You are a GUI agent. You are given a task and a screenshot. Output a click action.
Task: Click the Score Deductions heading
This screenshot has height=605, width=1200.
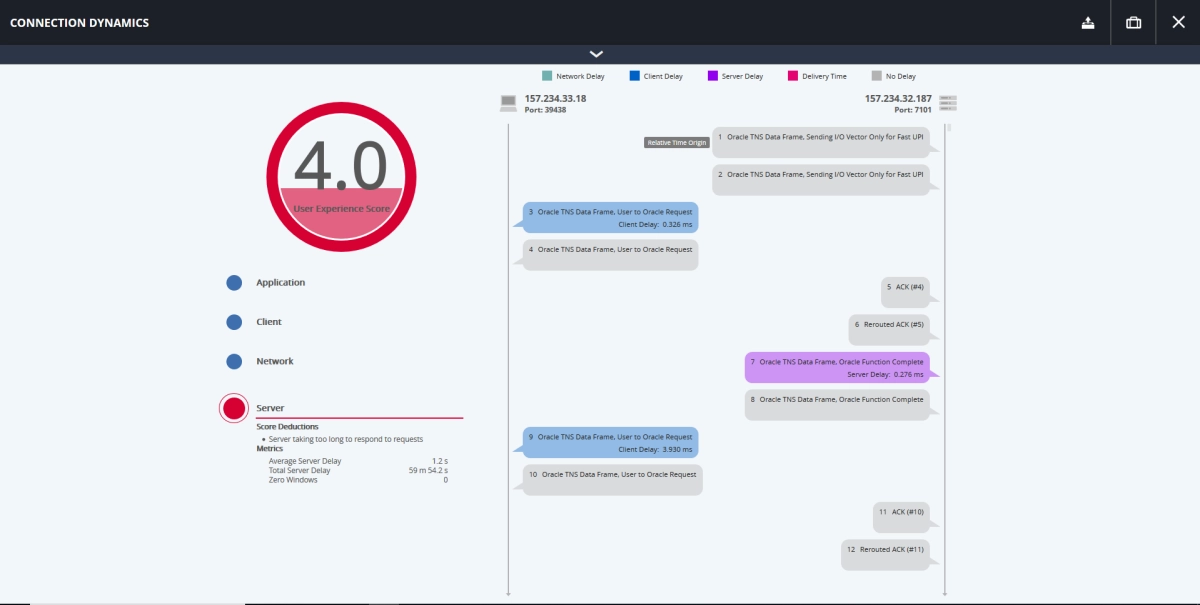tap(287, 426)
